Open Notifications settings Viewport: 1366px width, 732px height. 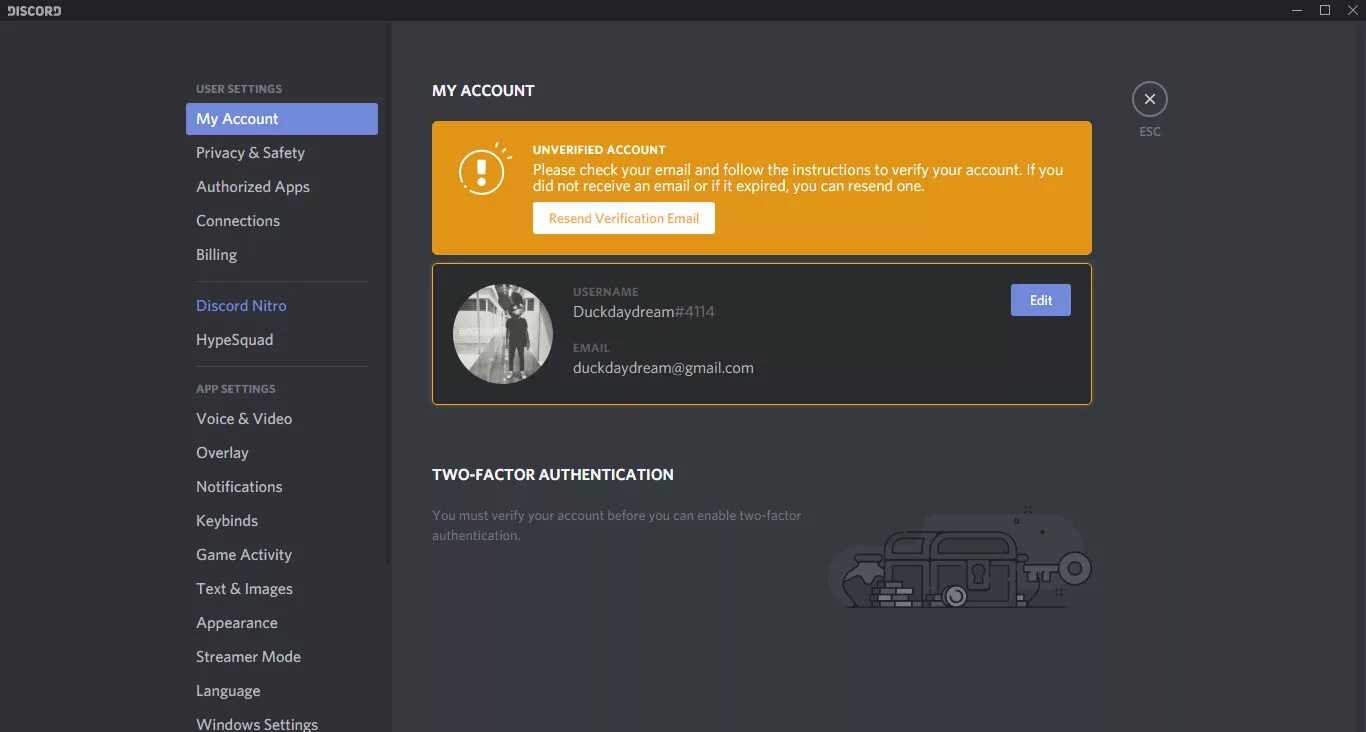click(282, 487)
